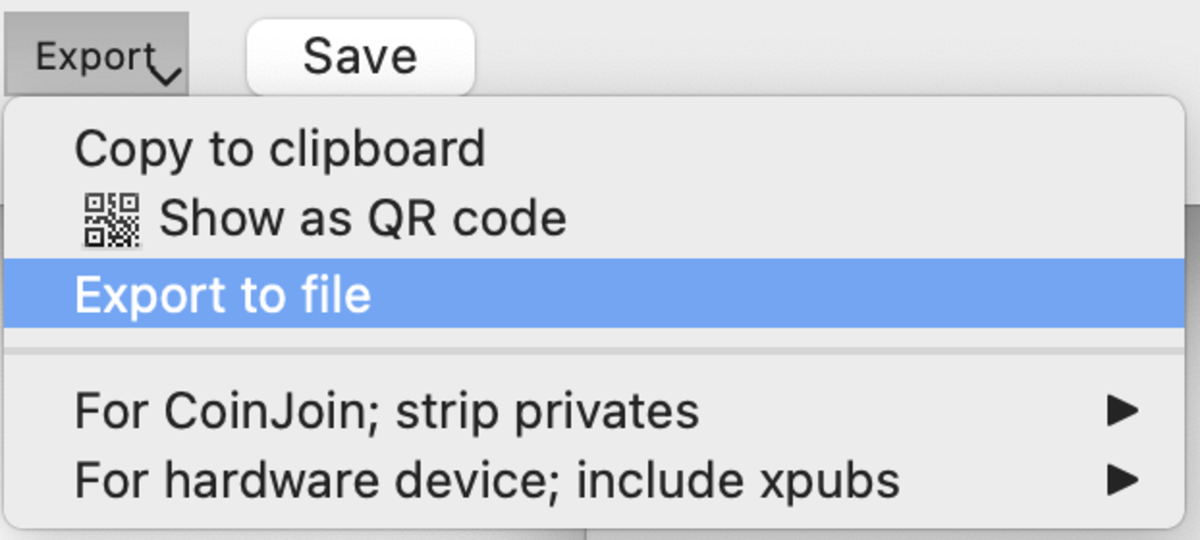Select the highlighted Export to file entry
The width and height of the screenshot is (1200, 540).
[222, 294]
